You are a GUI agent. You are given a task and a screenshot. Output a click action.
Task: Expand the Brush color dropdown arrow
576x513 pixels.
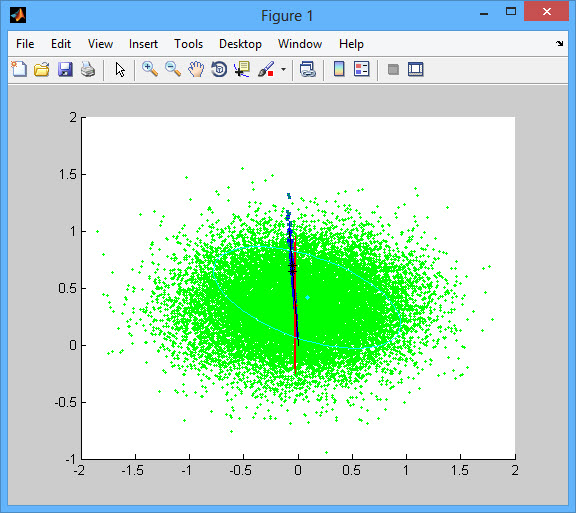click(x=283, y=69)
